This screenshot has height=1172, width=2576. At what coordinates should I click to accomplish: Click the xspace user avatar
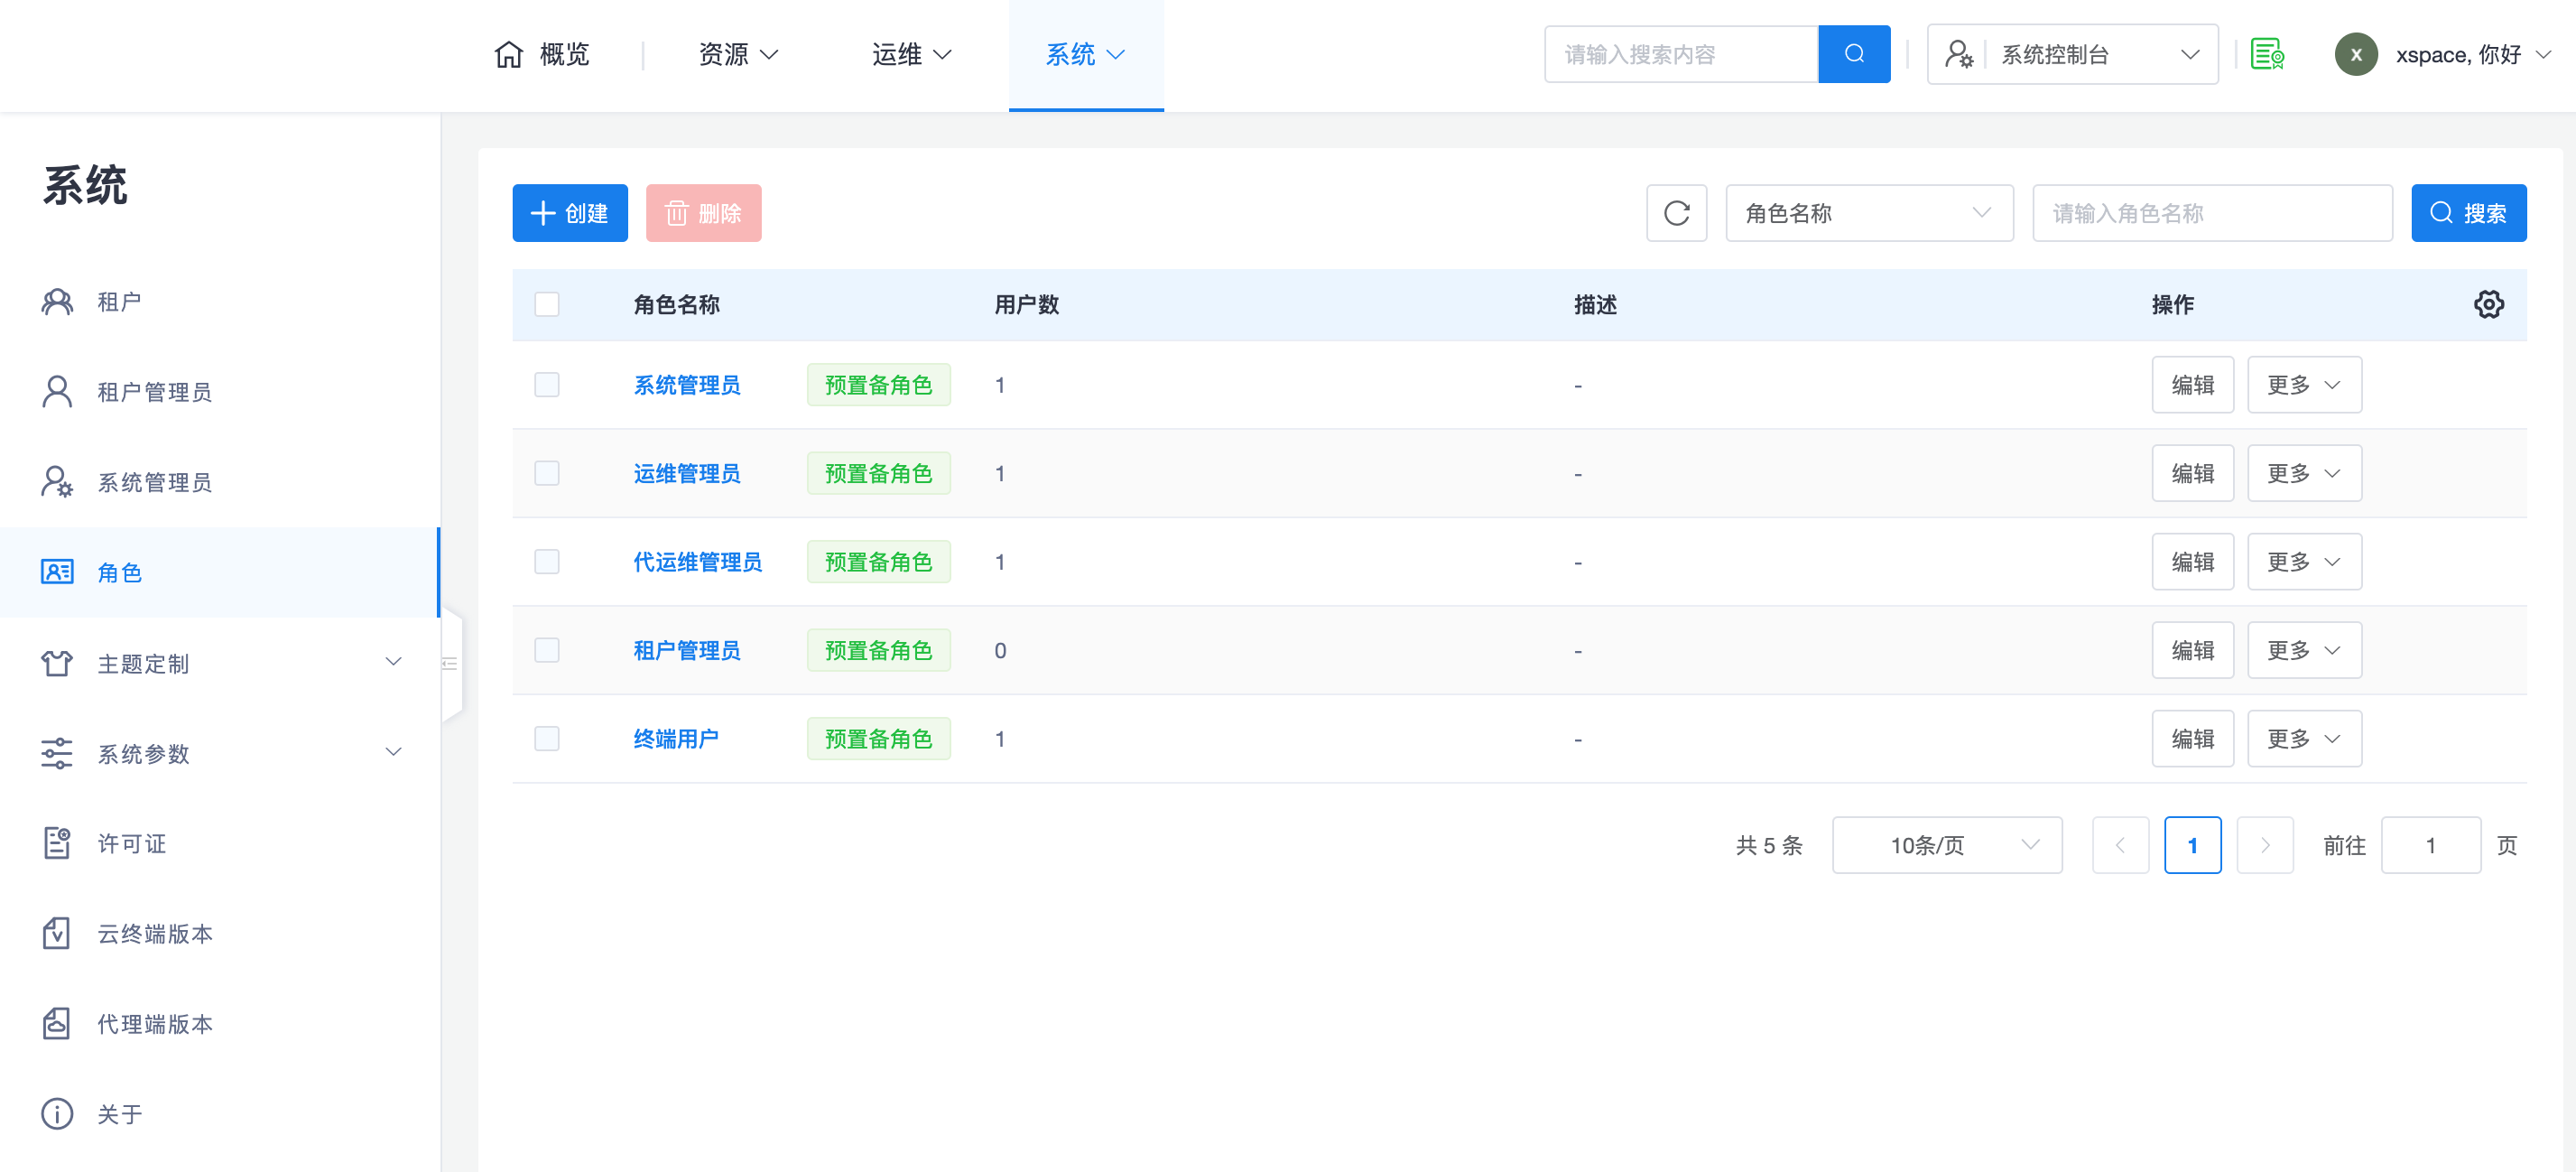point(2356,54)
